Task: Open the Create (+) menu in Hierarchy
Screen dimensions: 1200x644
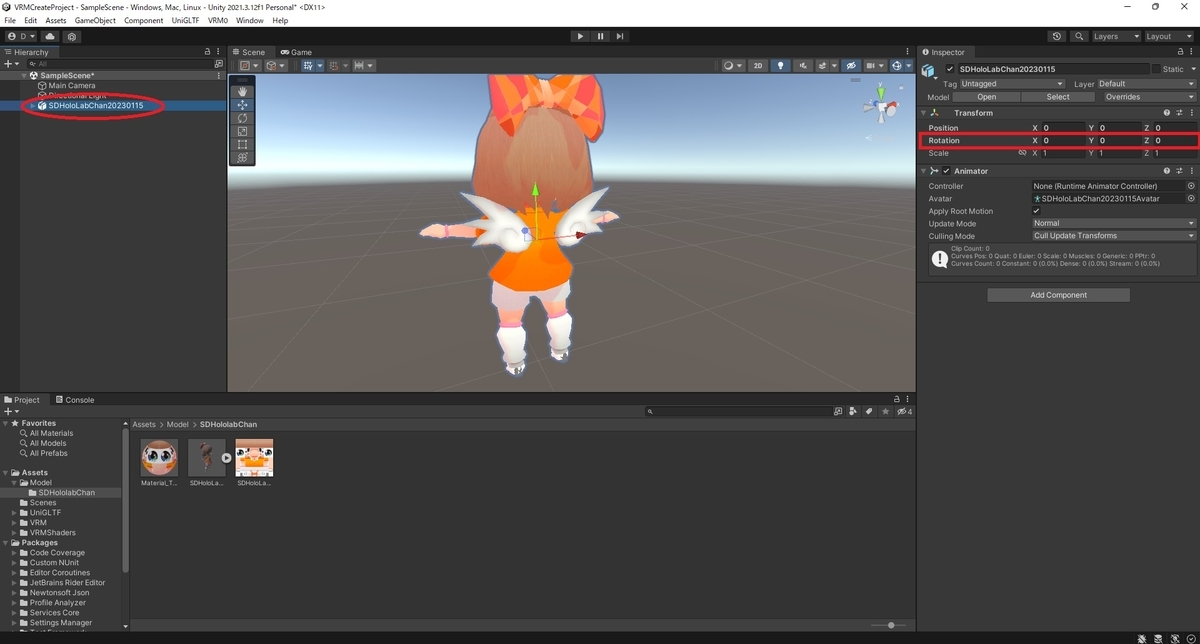Action: (x=11, y=63)
